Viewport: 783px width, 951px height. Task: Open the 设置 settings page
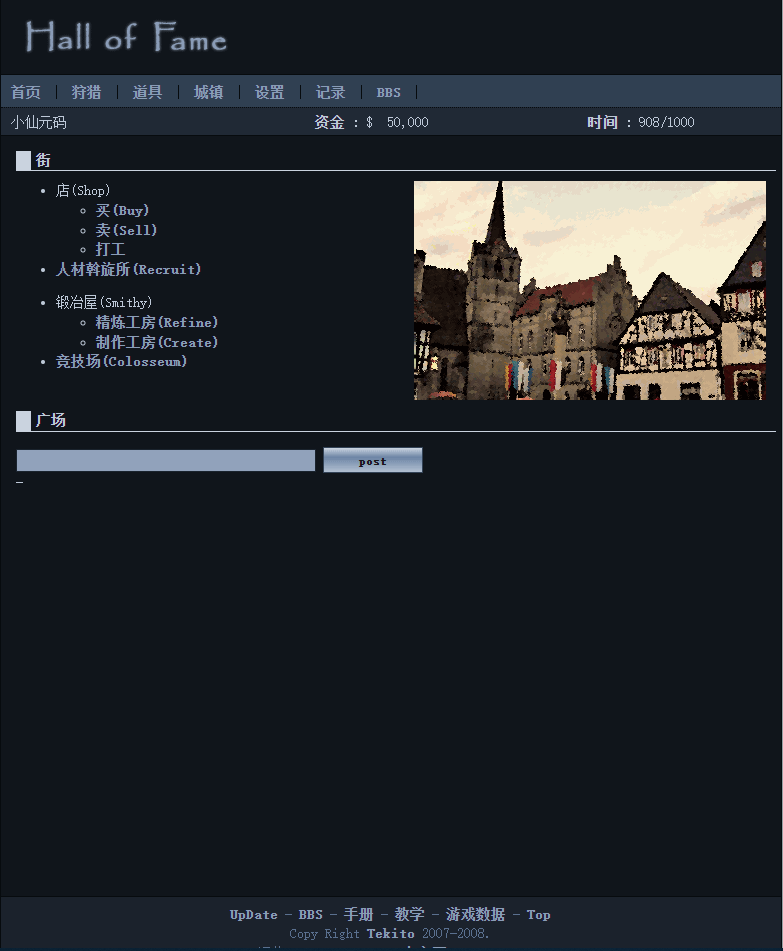tap(269, 92)
